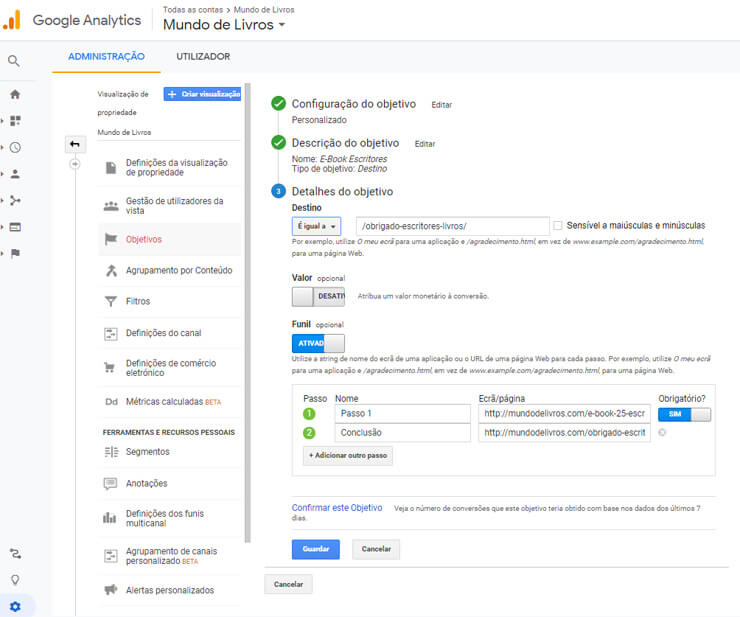
Task: Click the megaphone icon for Alertas personalizados
Action: [111, 590]
